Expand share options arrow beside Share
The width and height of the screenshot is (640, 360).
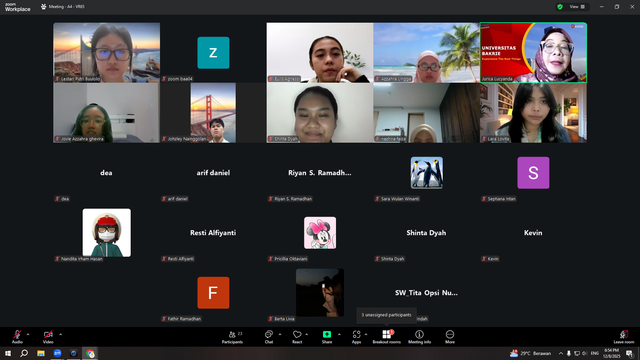point(339,334)
